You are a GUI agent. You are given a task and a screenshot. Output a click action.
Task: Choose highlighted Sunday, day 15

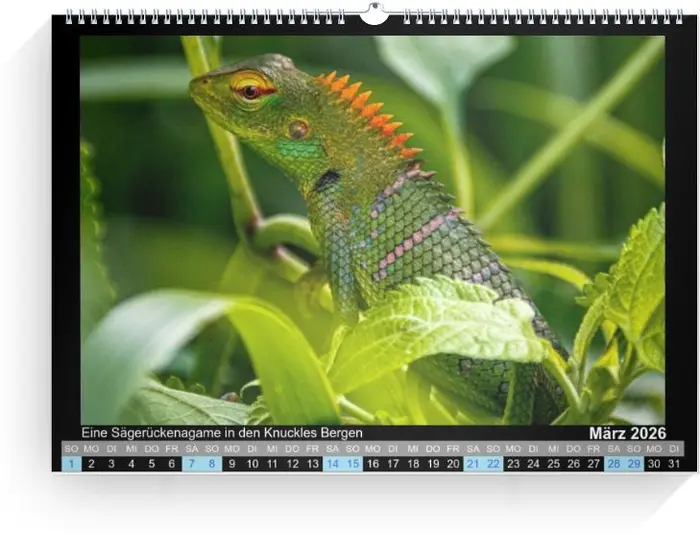pyautogui.click(x=353, y=464)
